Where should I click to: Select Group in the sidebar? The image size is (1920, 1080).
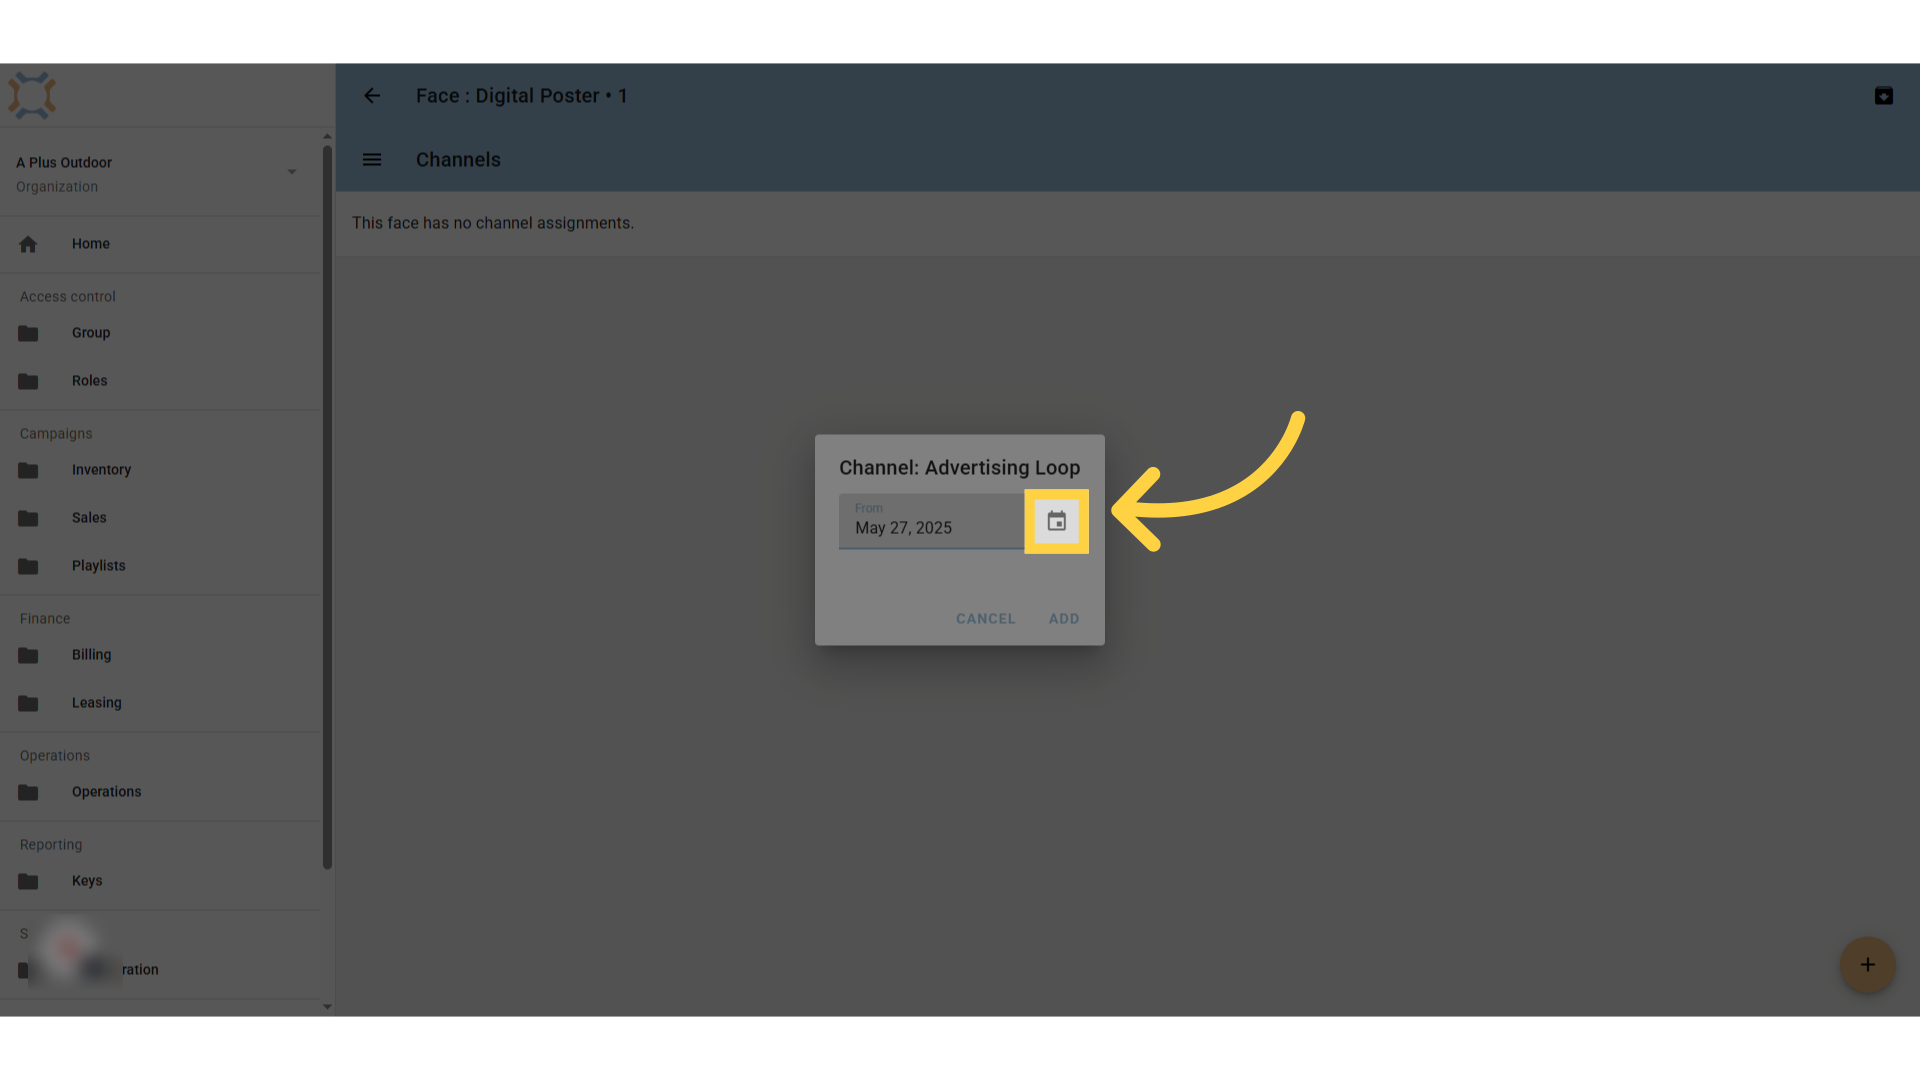pos(160,333)
